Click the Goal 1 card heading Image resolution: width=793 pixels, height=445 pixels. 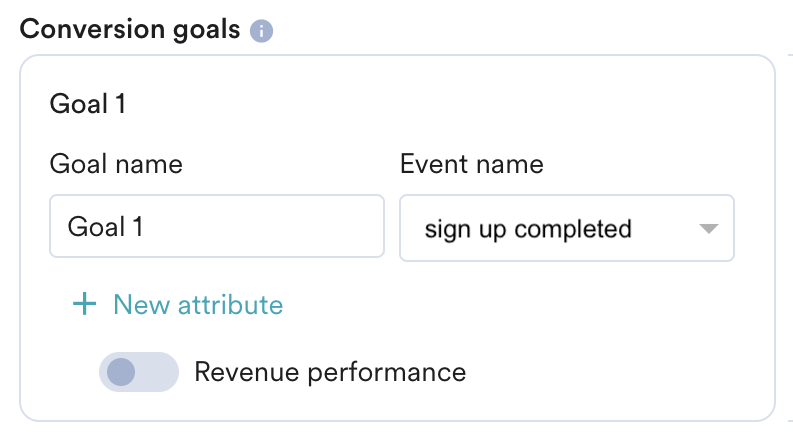pyautogui.click(x=88, y=104)
